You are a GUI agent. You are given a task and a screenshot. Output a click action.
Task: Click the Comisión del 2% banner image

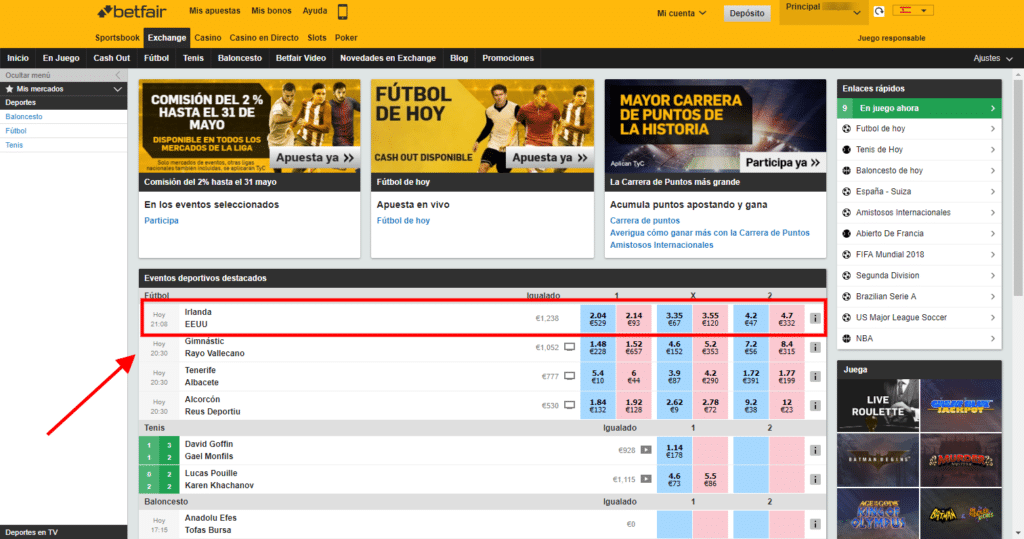[249, 126]
